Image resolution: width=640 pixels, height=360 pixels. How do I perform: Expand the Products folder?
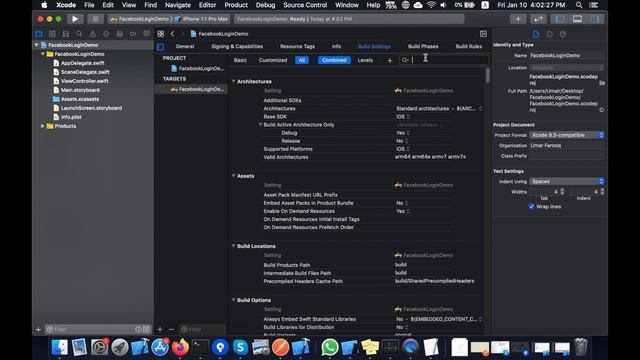(x=42, y=126)
